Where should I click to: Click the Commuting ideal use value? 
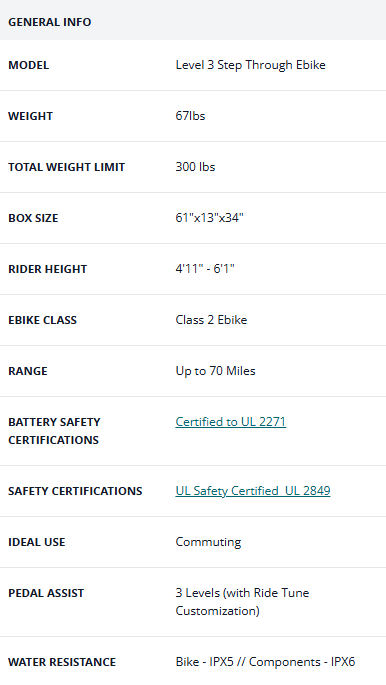pos(208,542)
